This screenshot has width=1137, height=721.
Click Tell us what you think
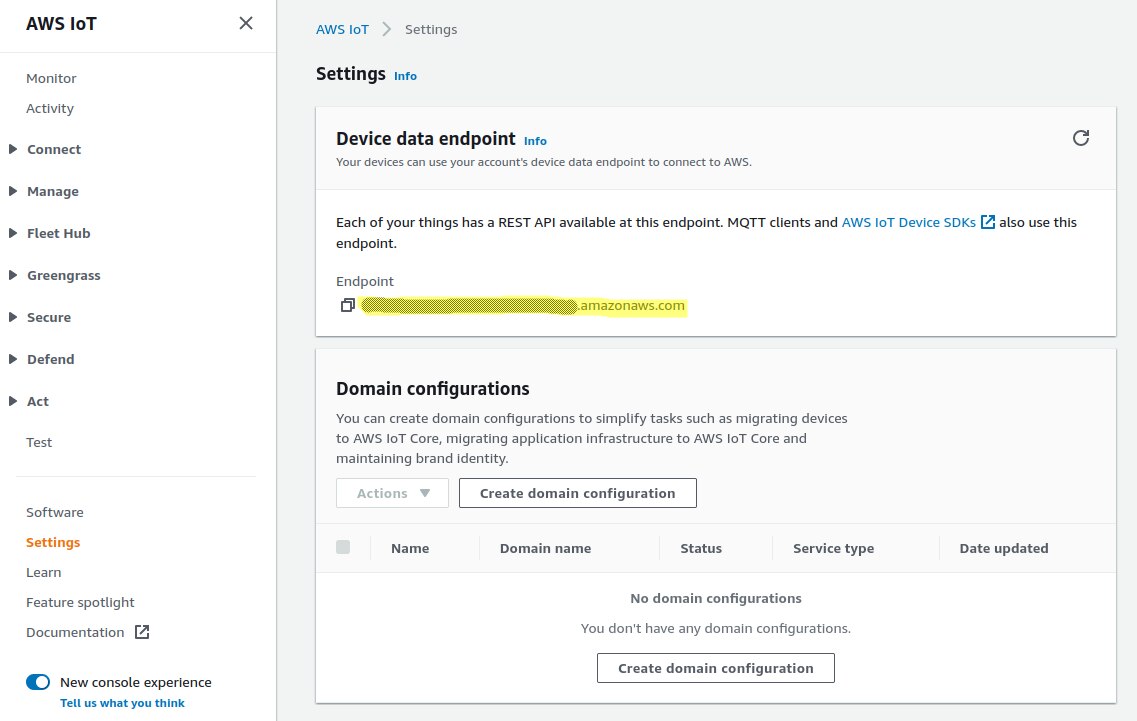pyautogui.click(x=122, y=703)
